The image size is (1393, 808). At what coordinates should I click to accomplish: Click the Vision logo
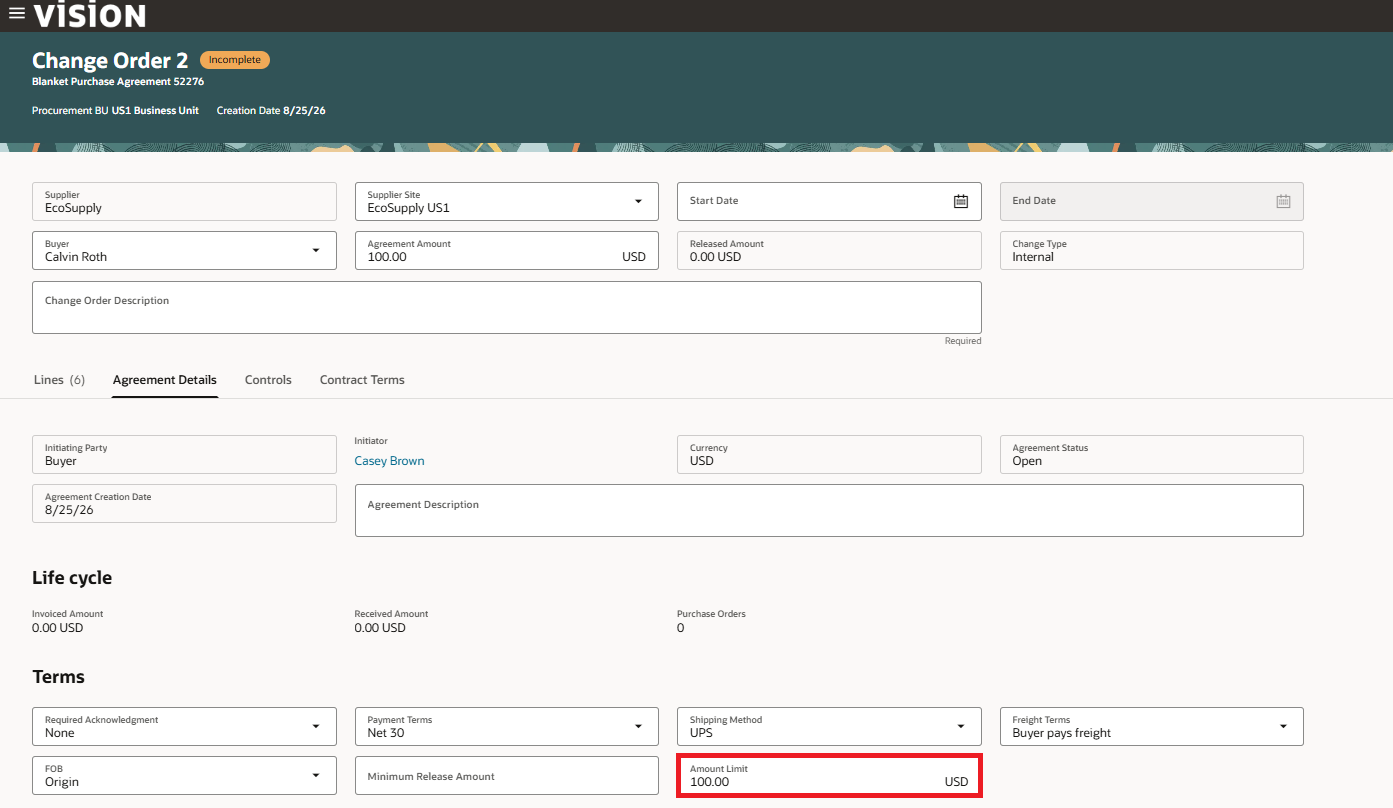pyautogui.click(x=90, y=15)
